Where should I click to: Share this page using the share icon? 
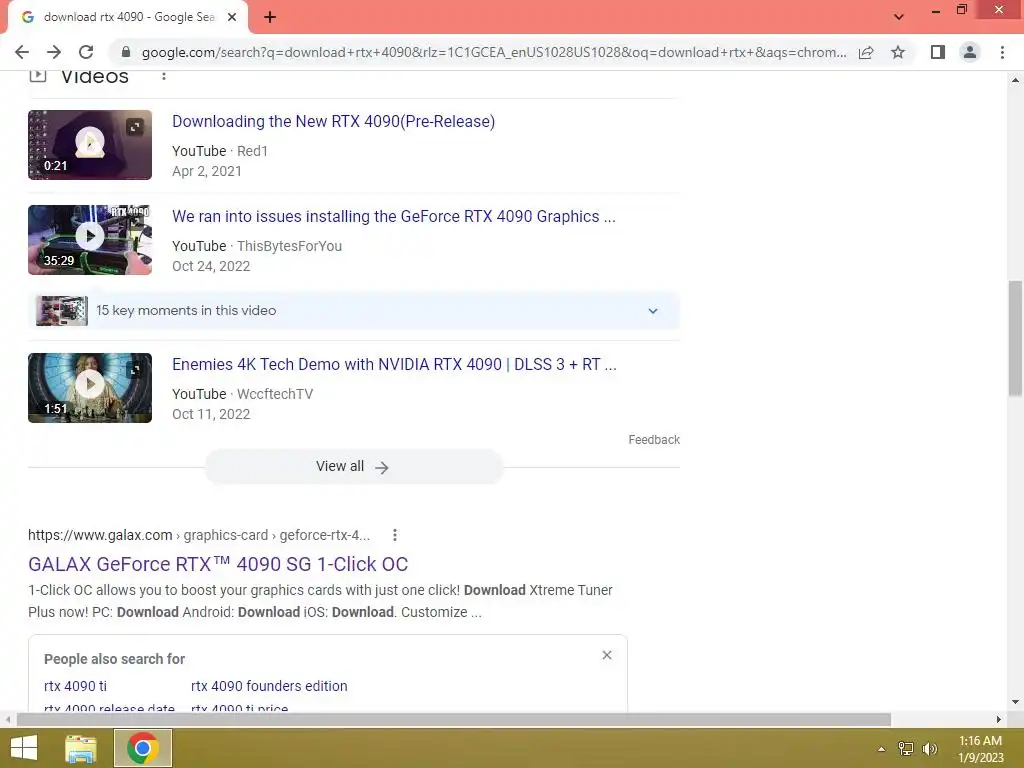click(866, 52)
